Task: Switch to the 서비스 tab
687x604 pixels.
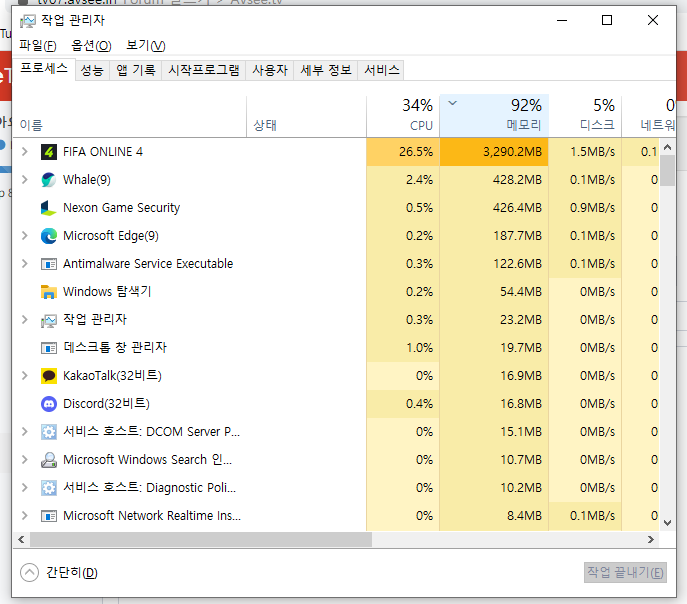Action: 382,71
